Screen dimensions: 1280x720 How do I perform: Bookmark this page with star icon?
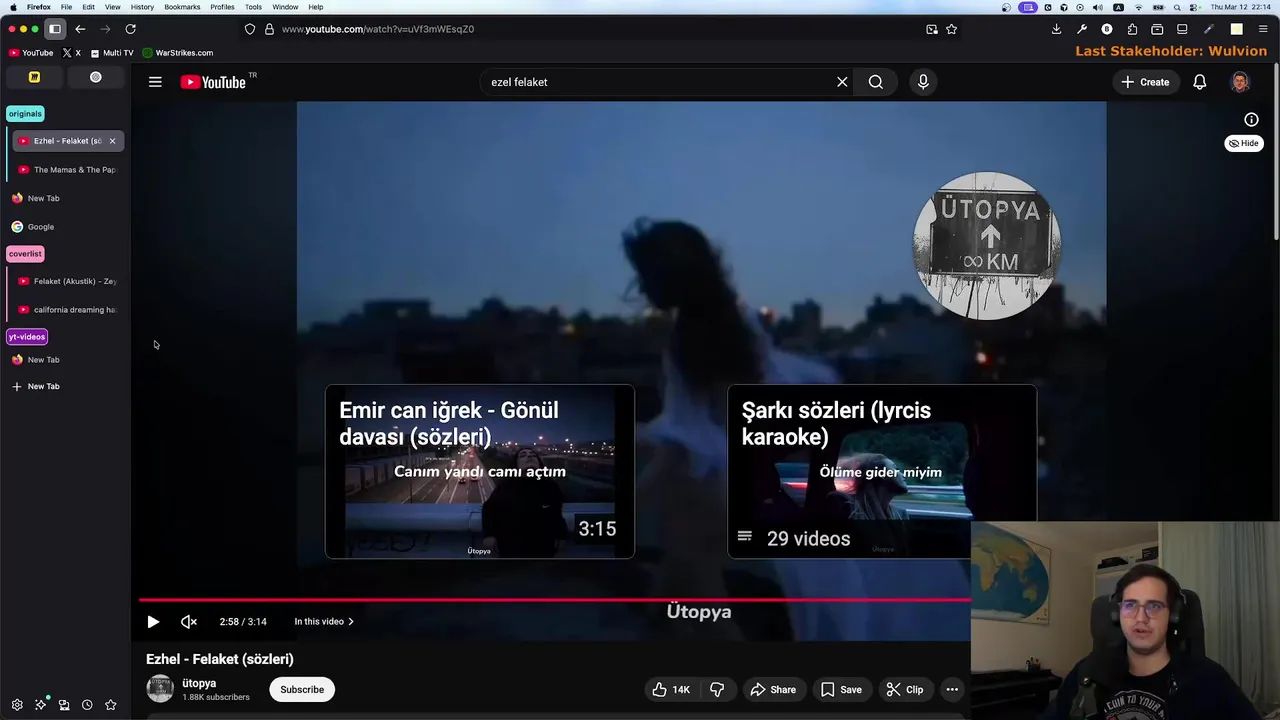(951, 29)
